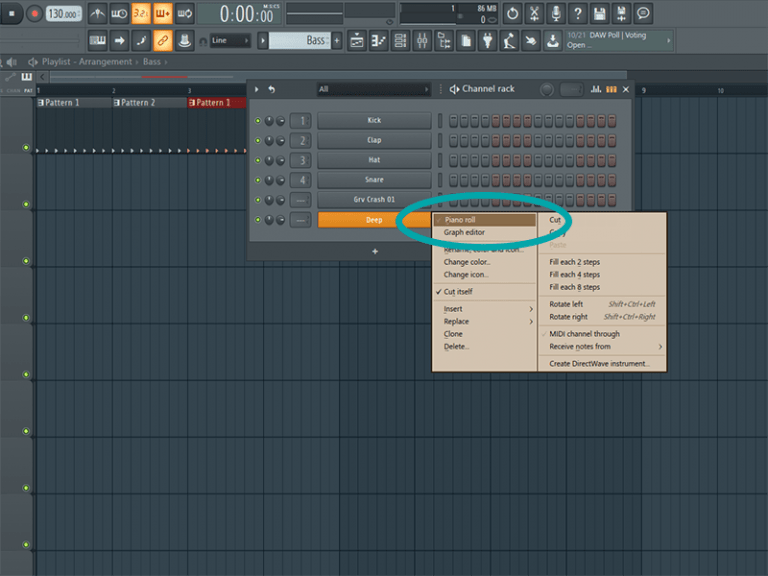Open the Mixer view icon
Viewport: 768px width, 576px height.
pyautogui.click(x=422, y=40)
